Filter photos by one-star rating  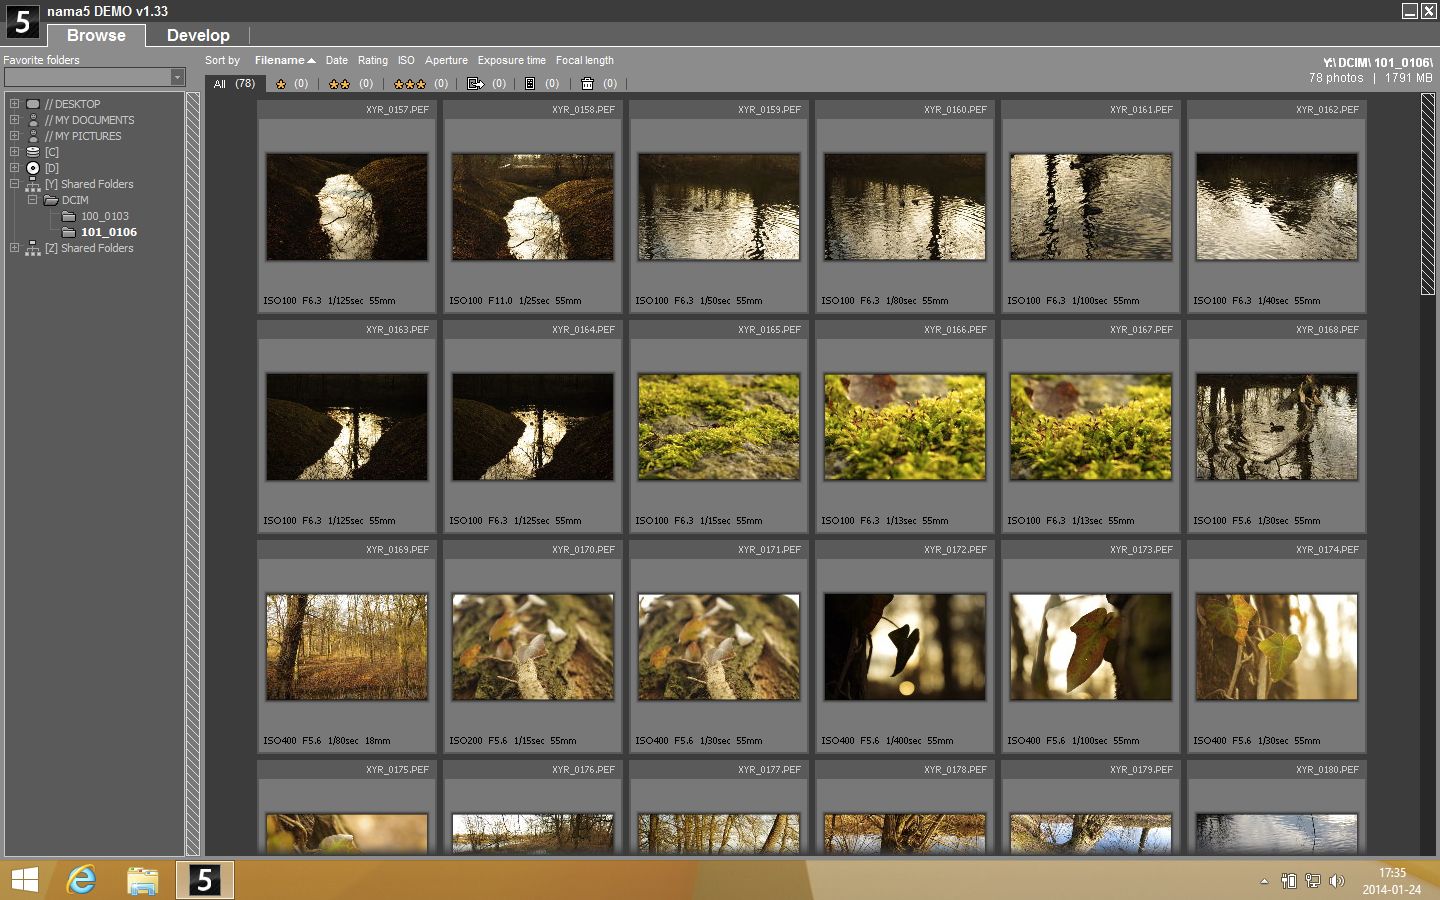click(x=291, y=84)
